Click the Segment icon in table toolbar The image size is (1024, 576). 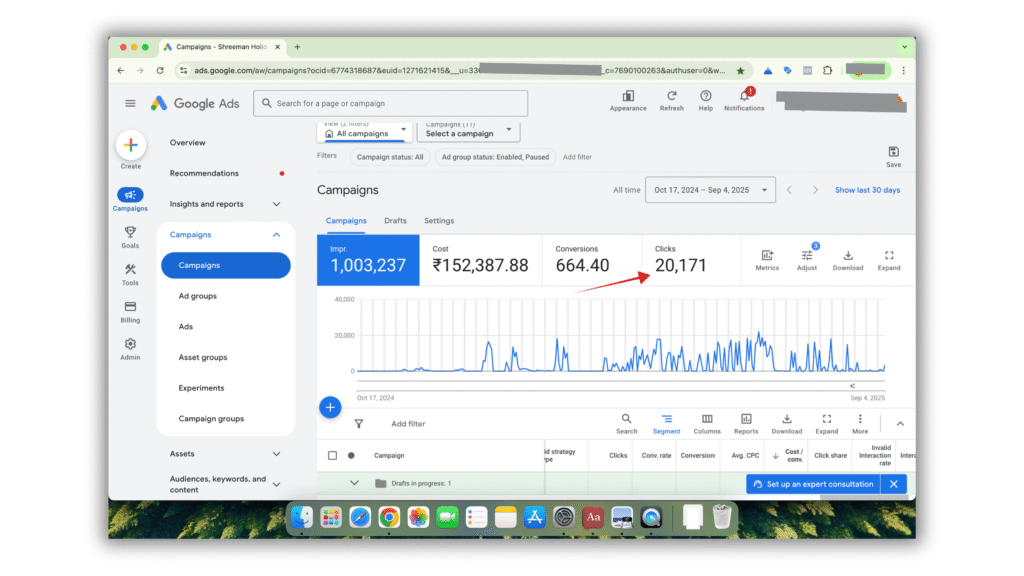point(666,423)
